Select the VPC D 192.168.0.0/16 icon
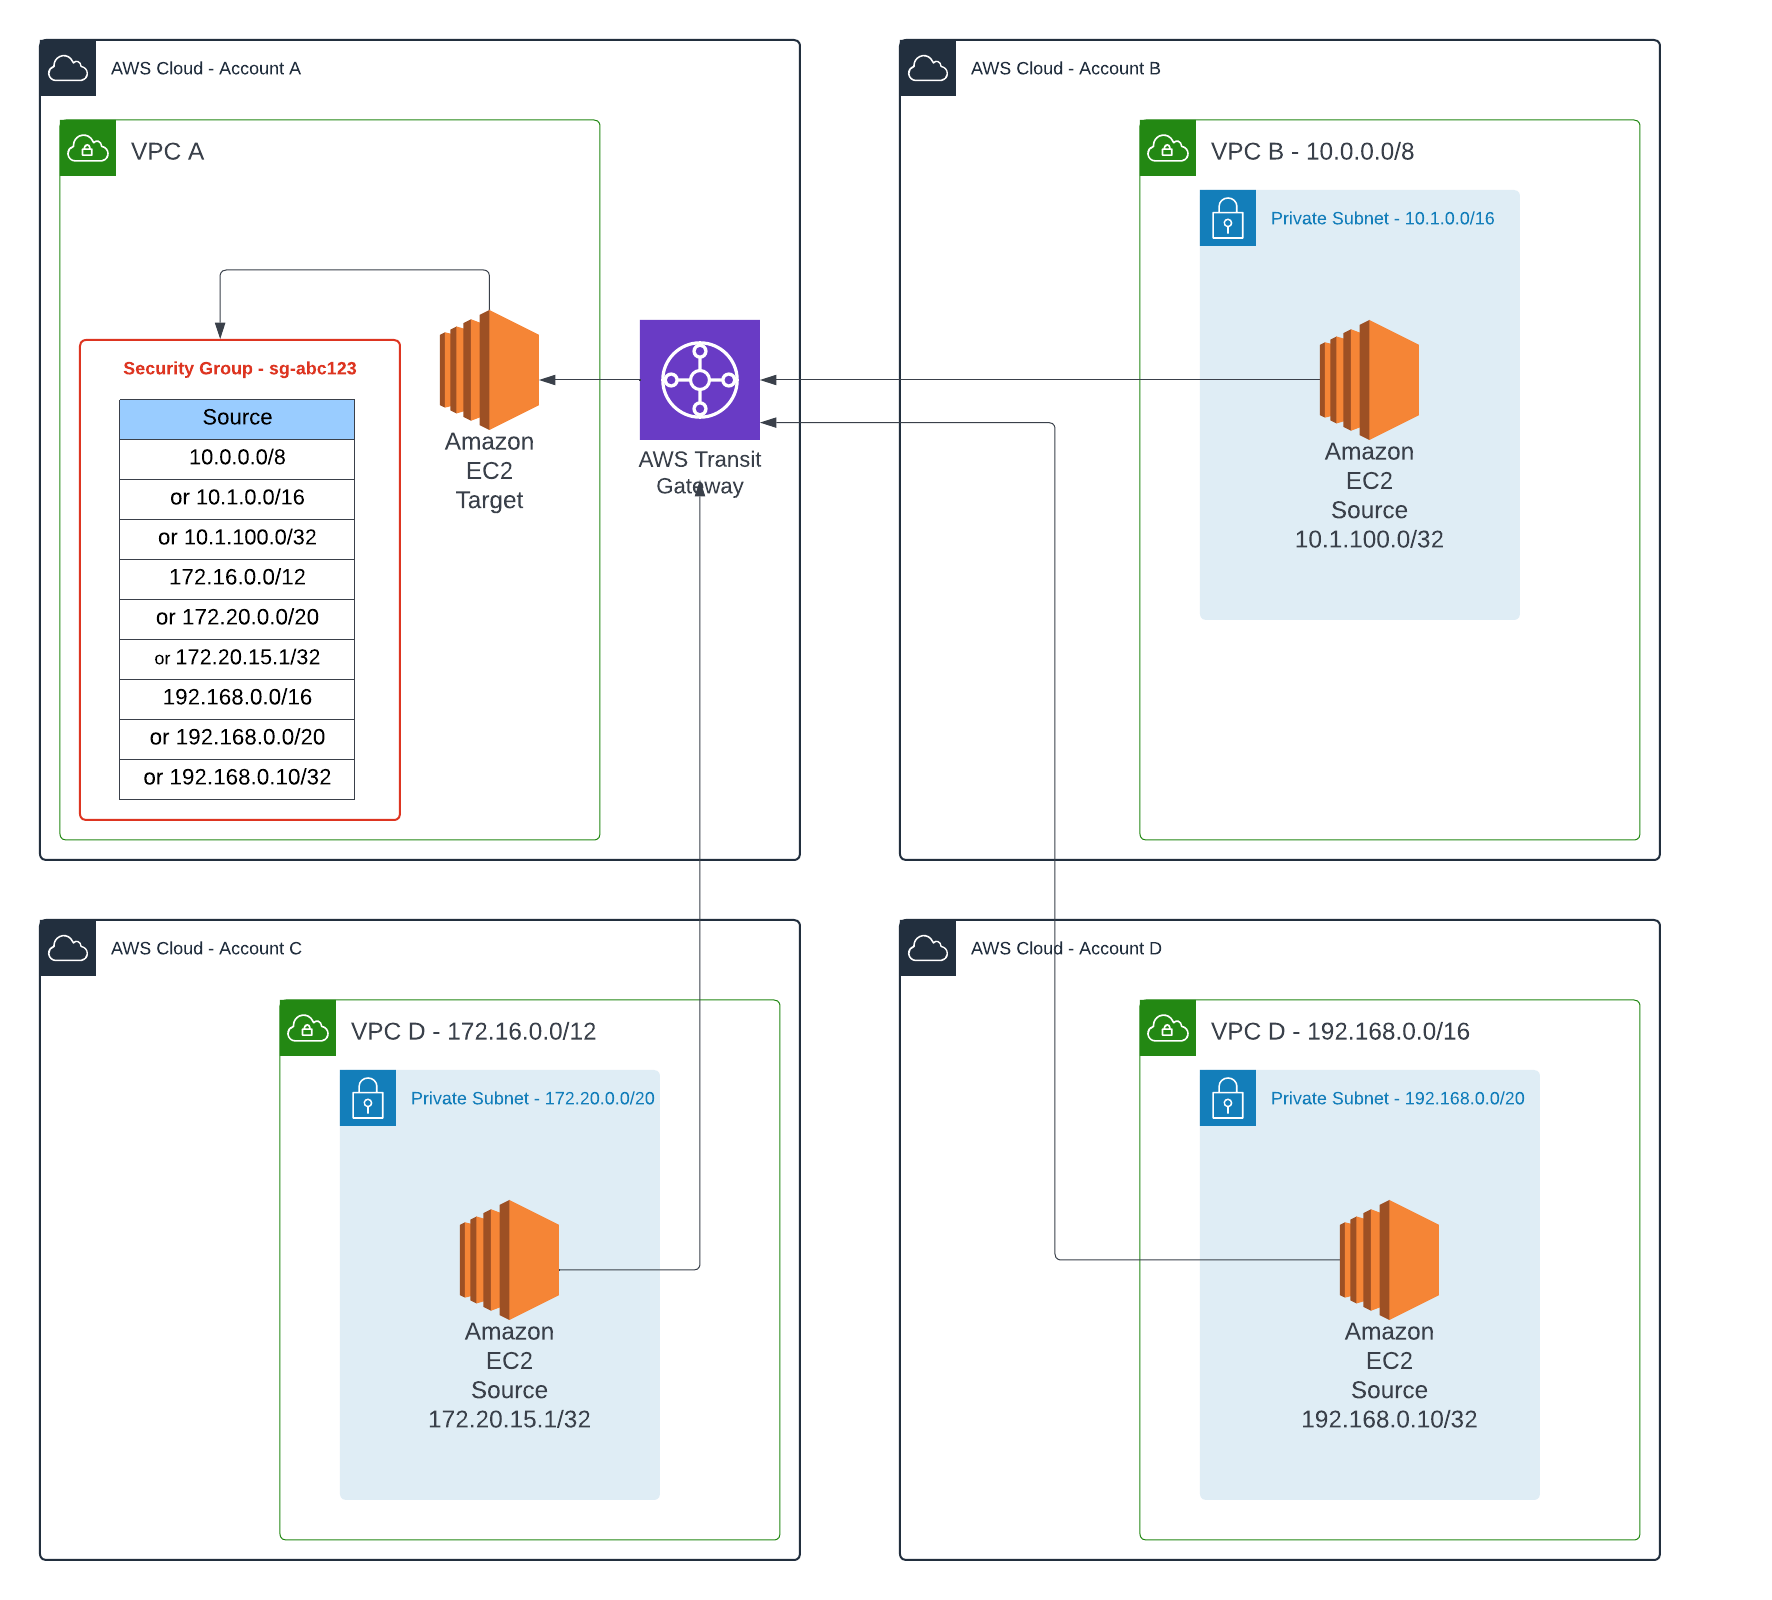Image resolution: width=1772 pixels, height=1600 pixels. click(1168, 1028)
